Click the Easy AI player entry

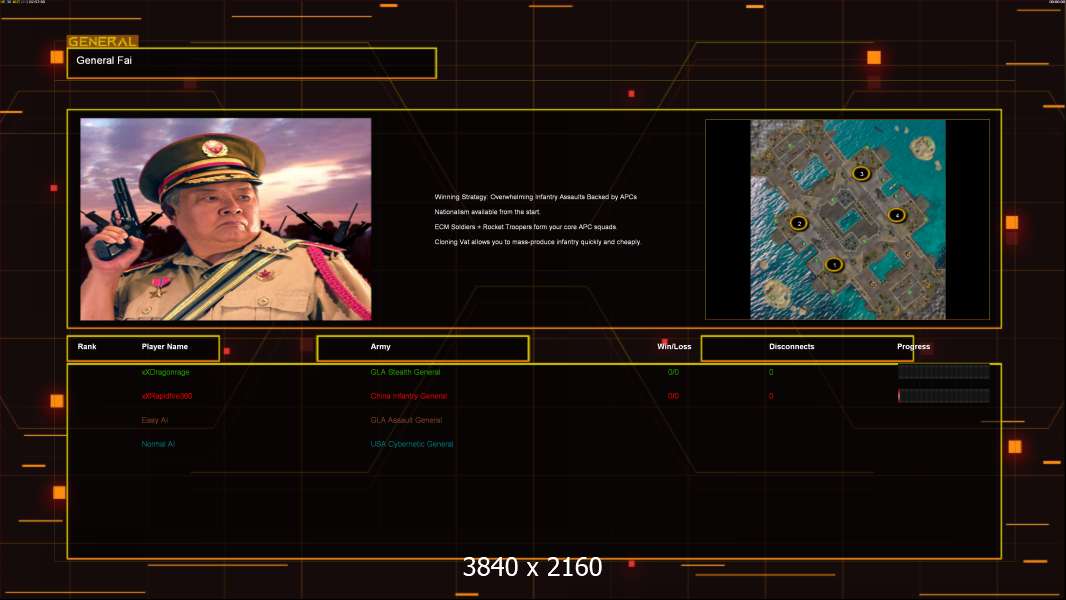[x=155, y=420]
